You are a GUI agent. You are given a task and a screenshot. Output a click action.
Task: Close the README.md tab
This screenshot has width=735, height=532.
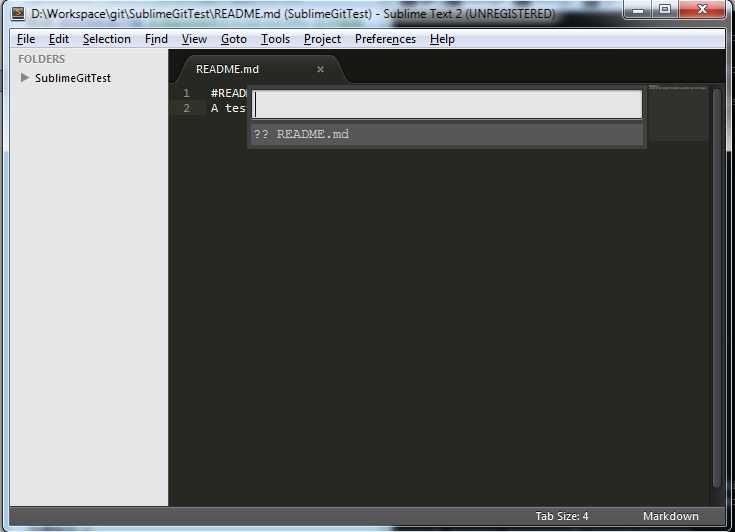(x=320, y=69)
